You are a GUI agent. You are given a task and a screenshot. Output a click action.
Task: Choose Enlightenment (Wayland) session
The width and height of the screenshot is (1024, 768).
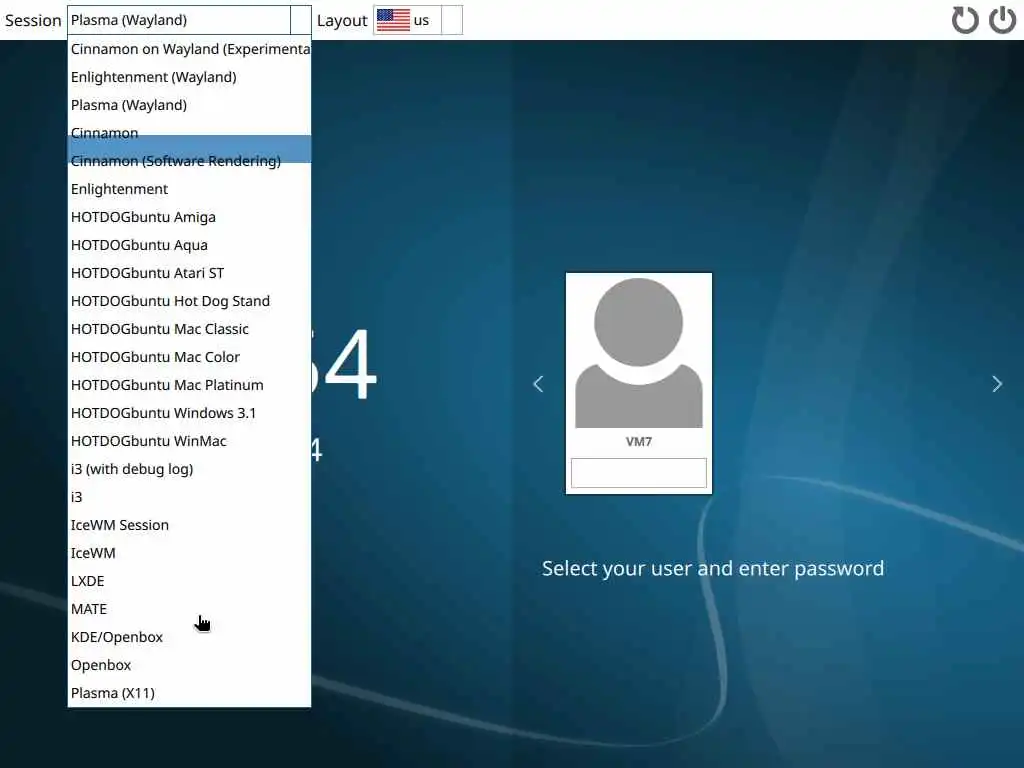point(189,77)
